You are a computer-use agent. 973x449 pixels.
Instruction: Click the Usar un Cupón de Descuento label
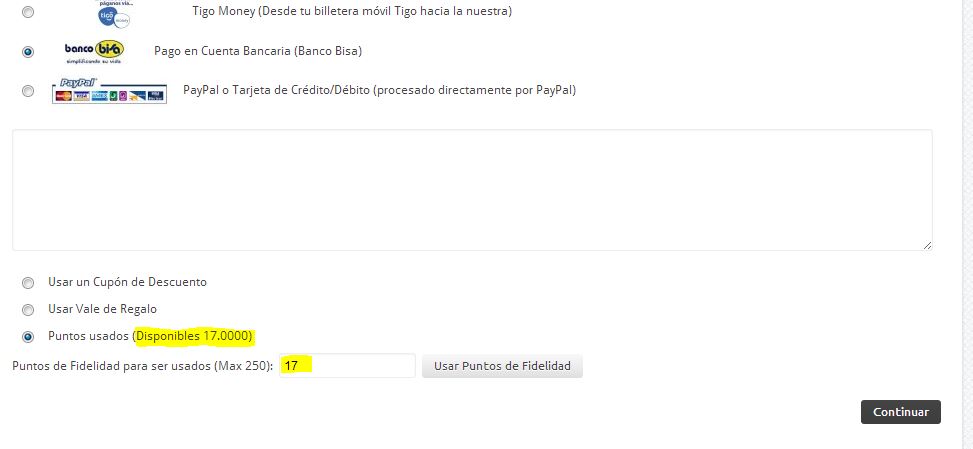coord(127,282)
